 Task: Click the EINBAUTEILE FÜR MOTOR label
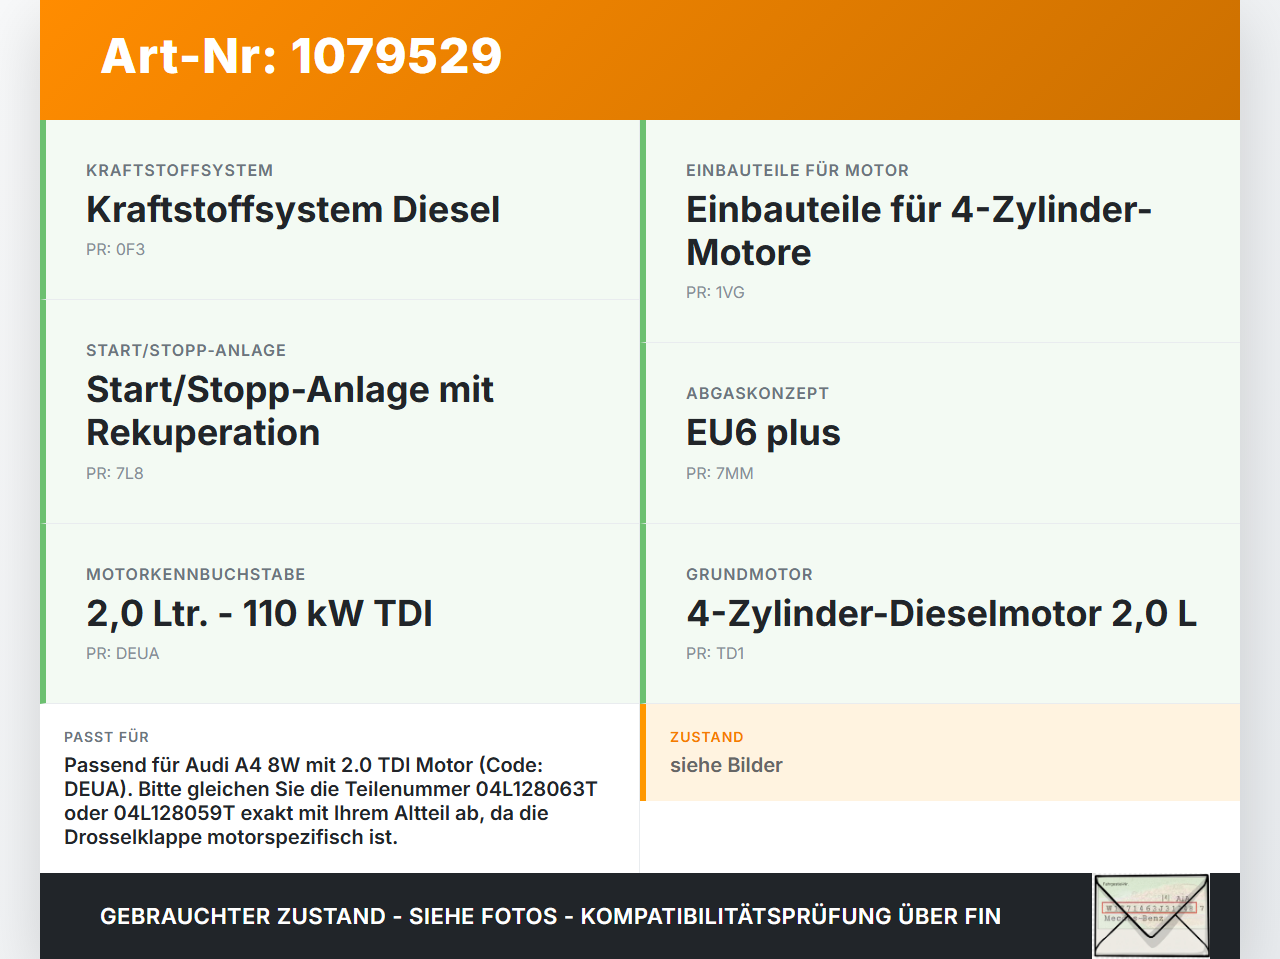coord(798,171)
